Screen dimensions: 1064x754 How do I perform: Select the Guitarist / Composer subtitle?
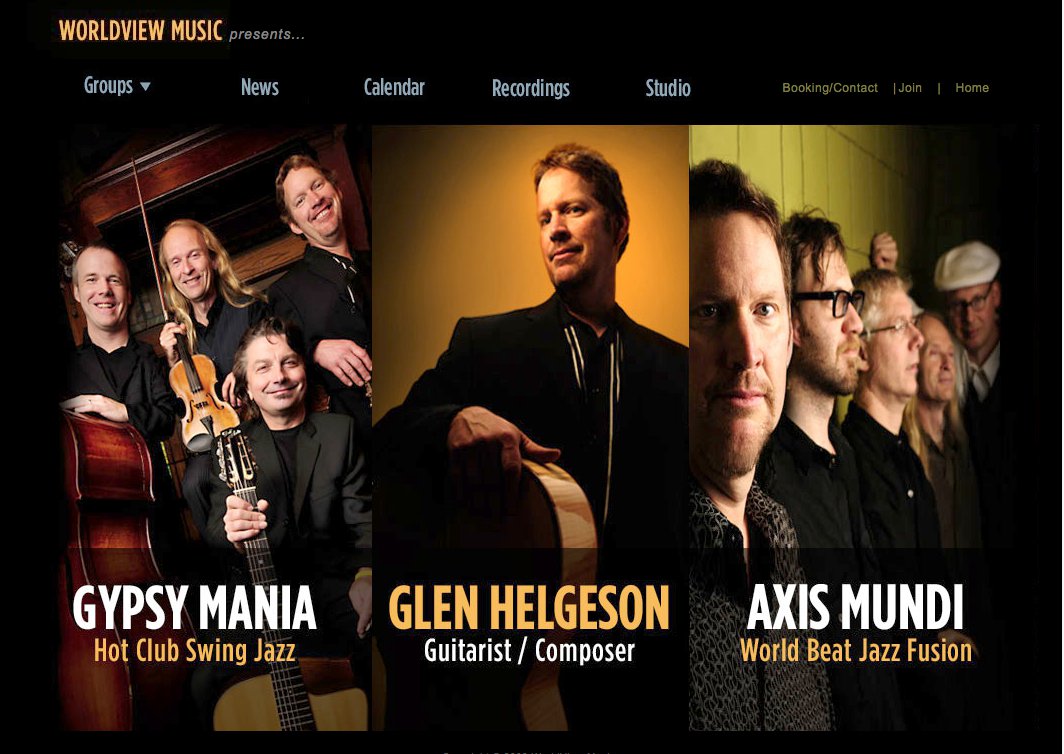pyautogui.click(x=529, y=650)
